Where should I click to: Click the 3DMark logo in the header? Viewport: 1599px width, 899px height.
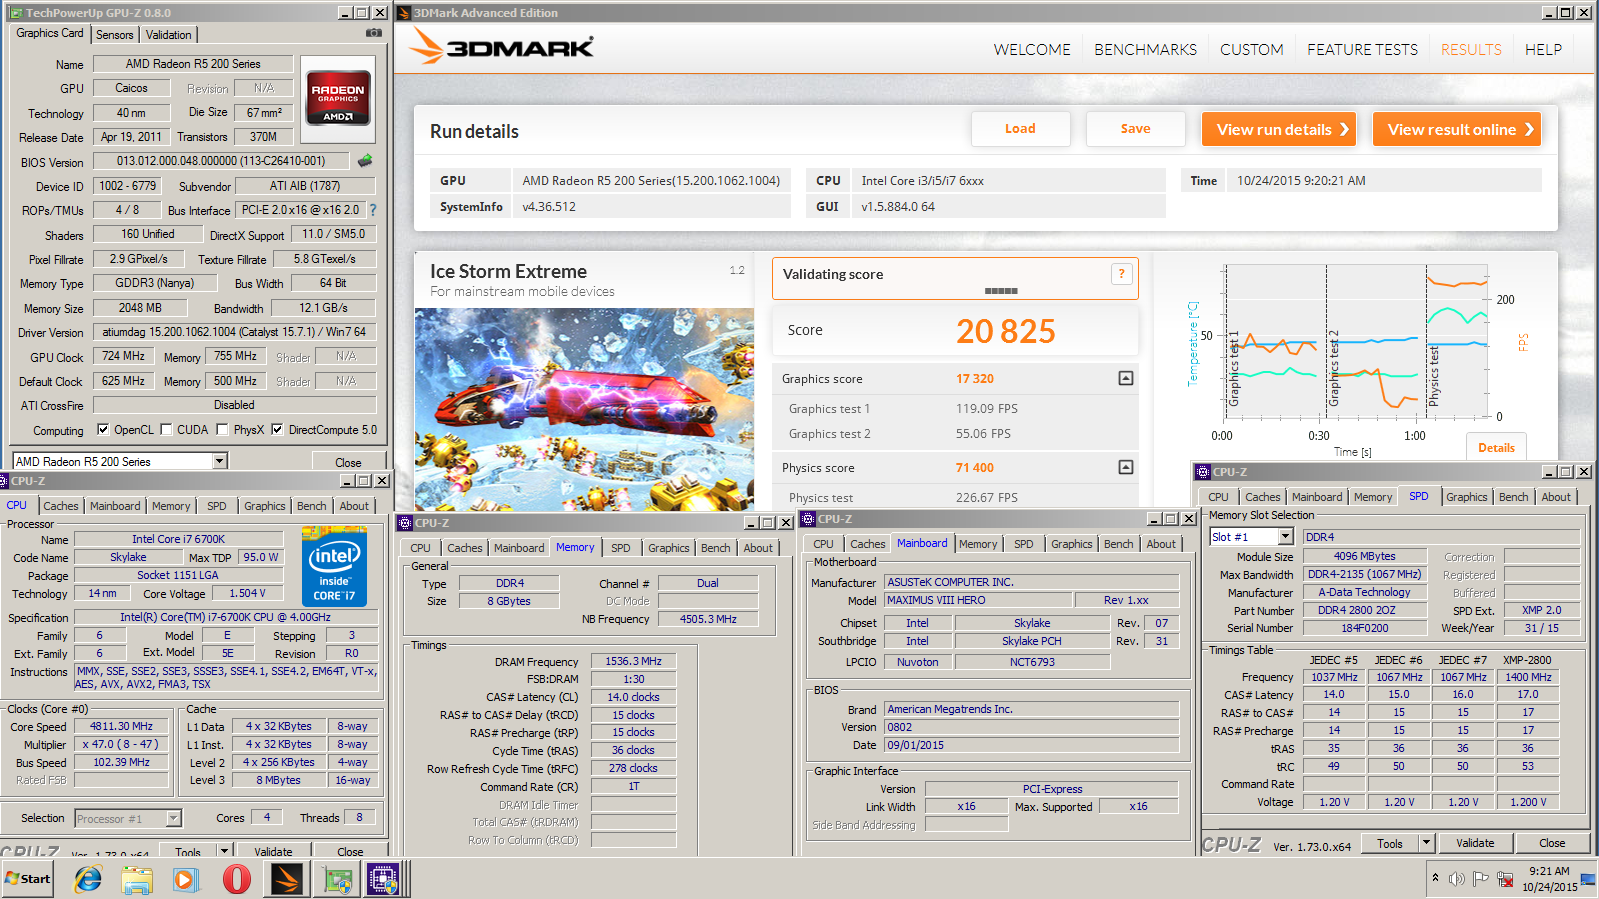click(502, 47)
